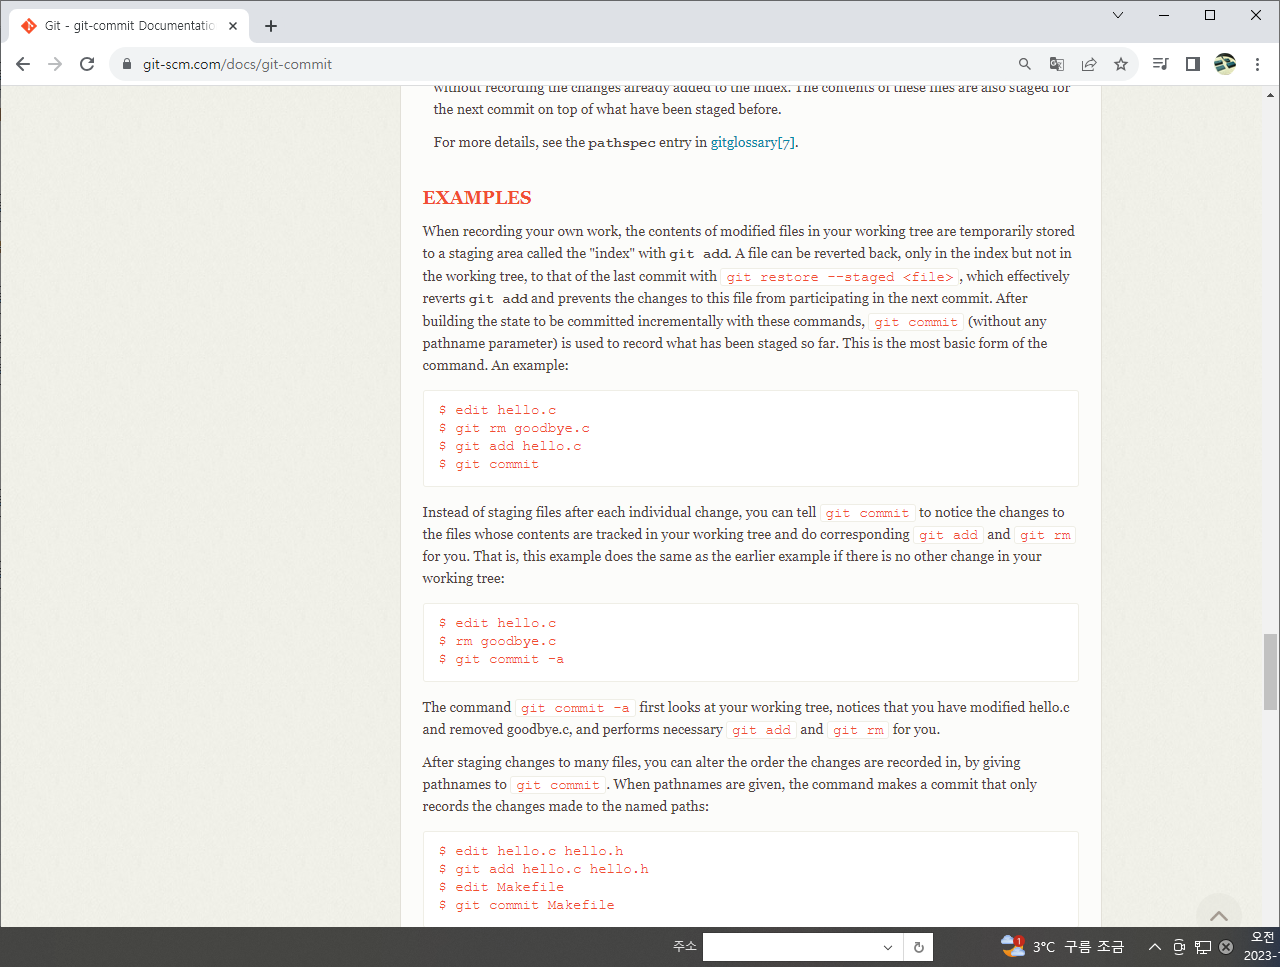Open the taskbar clock and date
The height and width of the screenshot is (967, 1280).
click(1261, 947)
